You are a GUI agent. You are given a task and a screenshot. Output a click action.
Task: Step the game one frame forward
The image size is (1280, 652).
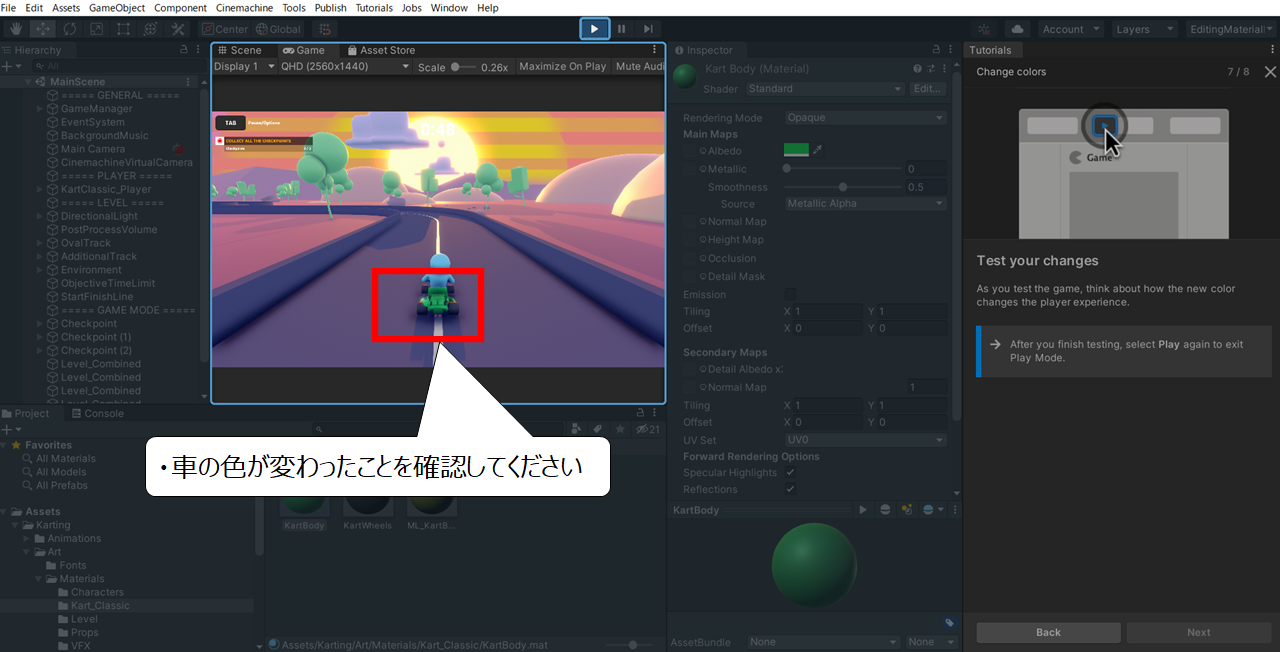tap(648, 29)
